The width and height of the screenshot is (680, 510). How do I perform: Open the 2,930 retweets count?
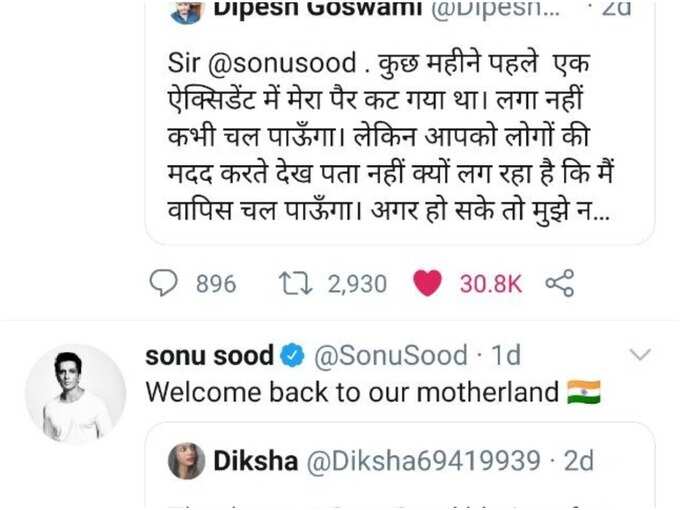coord(357,284)
